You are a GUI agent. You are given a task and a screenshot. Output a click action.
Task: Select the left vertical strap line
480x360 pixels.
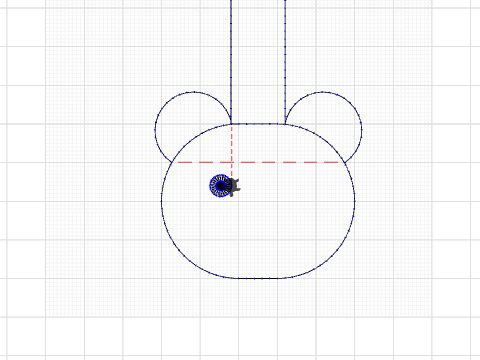231,62
